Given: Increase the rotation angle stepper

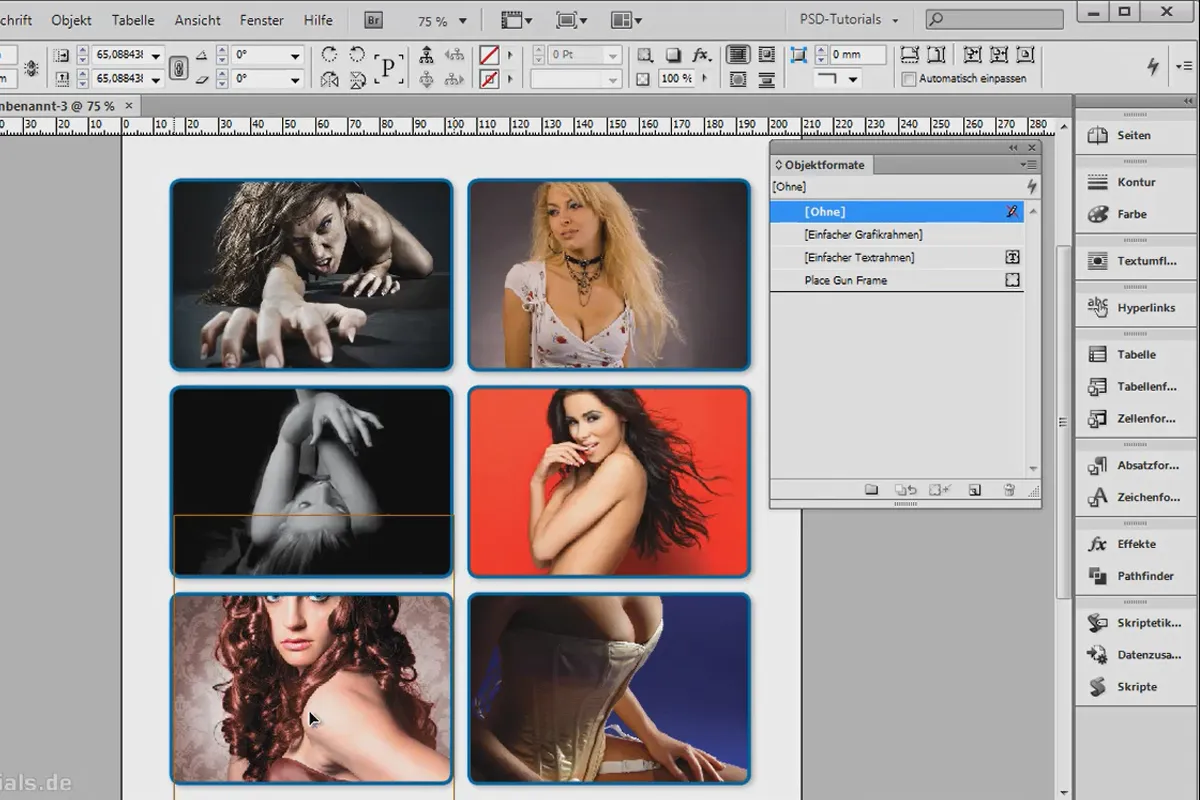Looking at the screenshot, I should tap(224, 52).
